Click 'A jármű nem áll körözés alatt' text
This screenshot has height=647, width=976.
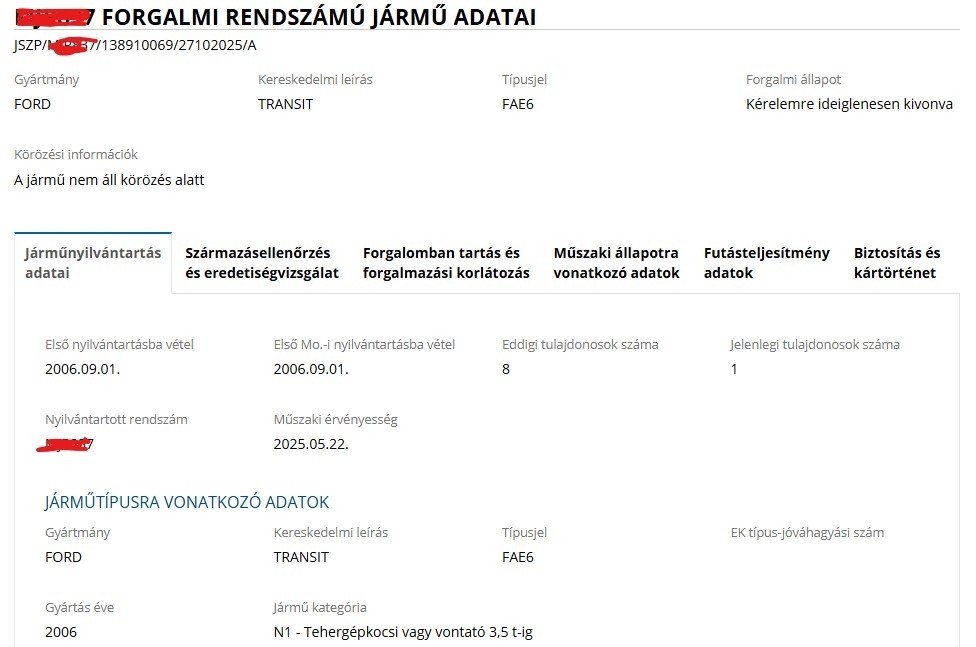pos(109,180)
